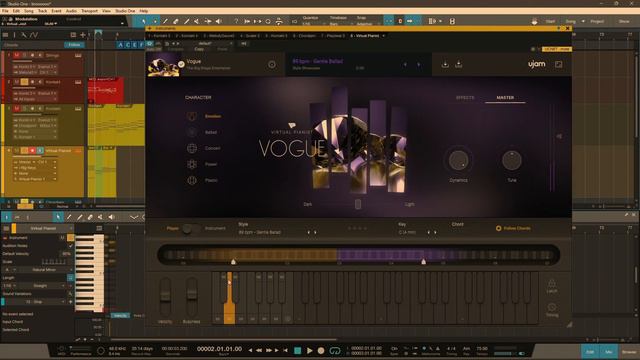This screenshot has height=360, width=640.
Task: Open the Straight length dropdown
Action: click(x=40, y=286)
